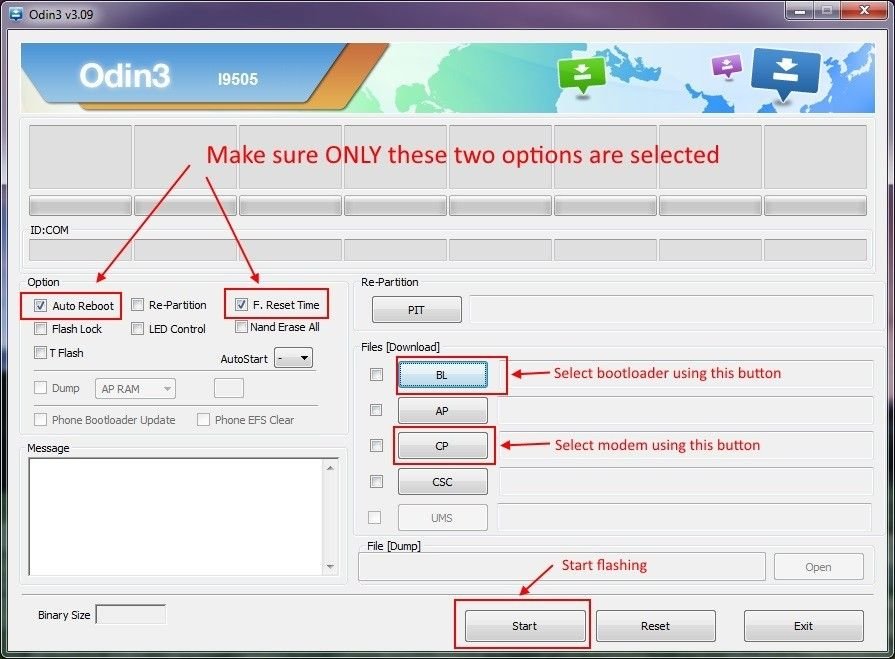Viewport: 895px width, 659px height.
Task: Click the AP file path field
Action: [685, 411]
